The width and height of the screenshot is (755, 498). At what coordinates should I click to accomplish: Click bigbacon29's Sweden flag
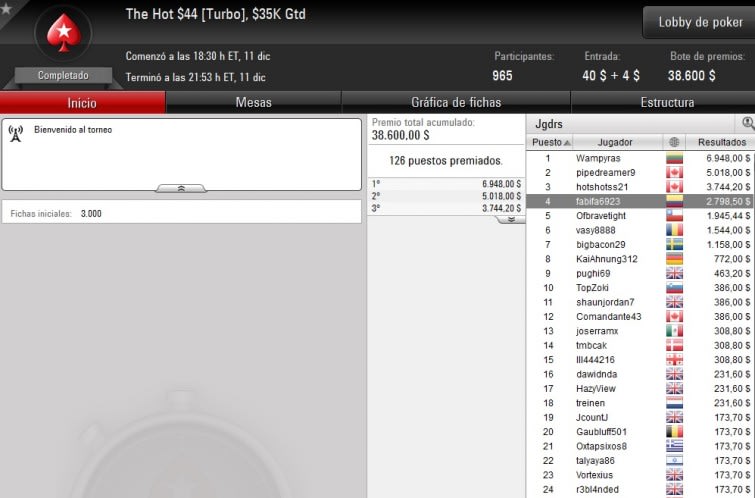pyautogui.click(x=675, y=245)
